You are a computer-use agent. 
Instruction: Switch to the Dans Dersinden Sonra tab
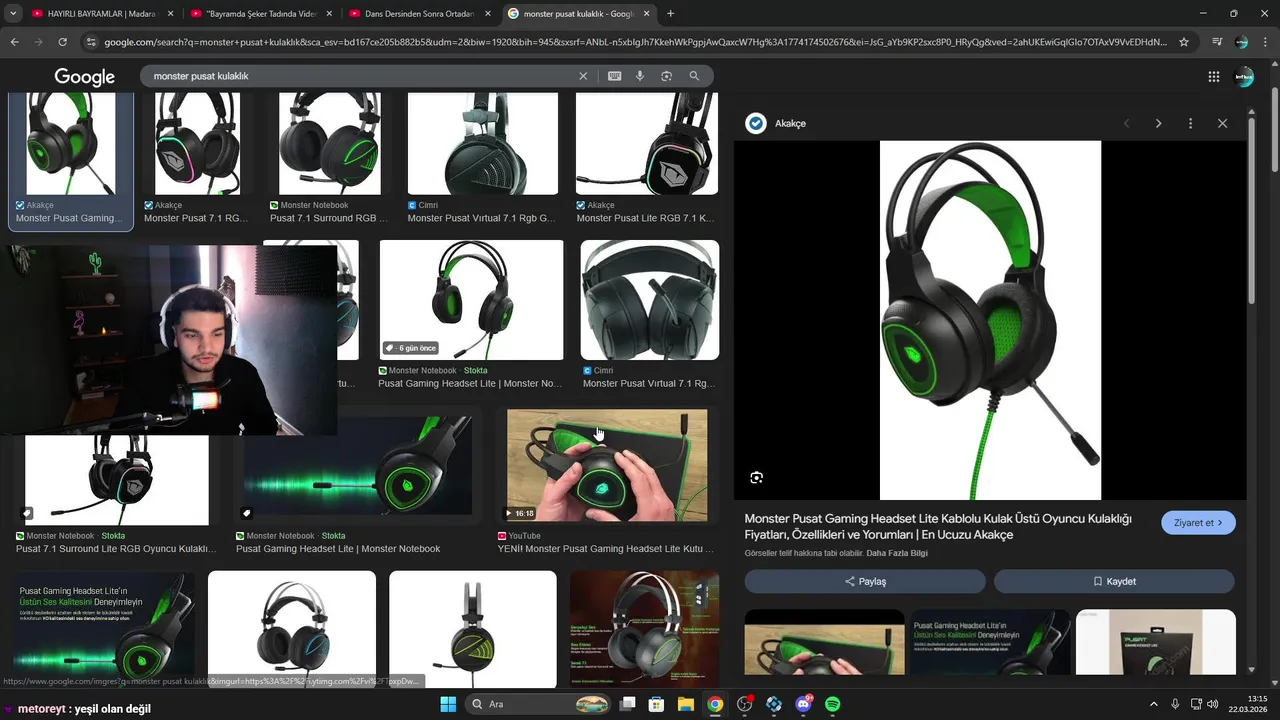419,14
